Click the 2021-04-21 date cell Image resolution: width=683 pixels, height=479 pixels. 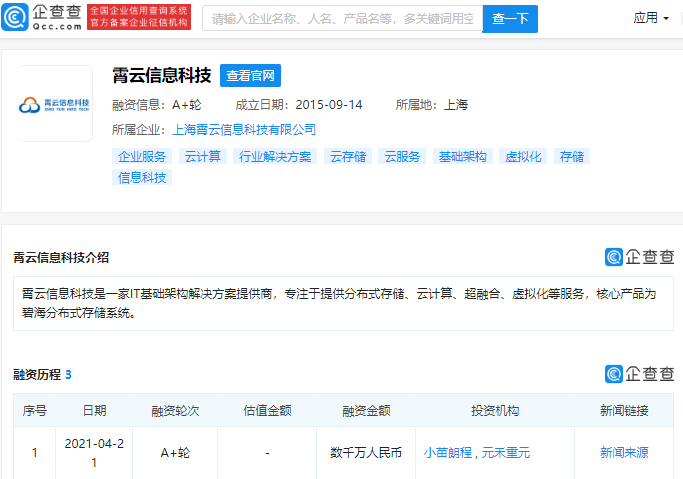(94, 453)
